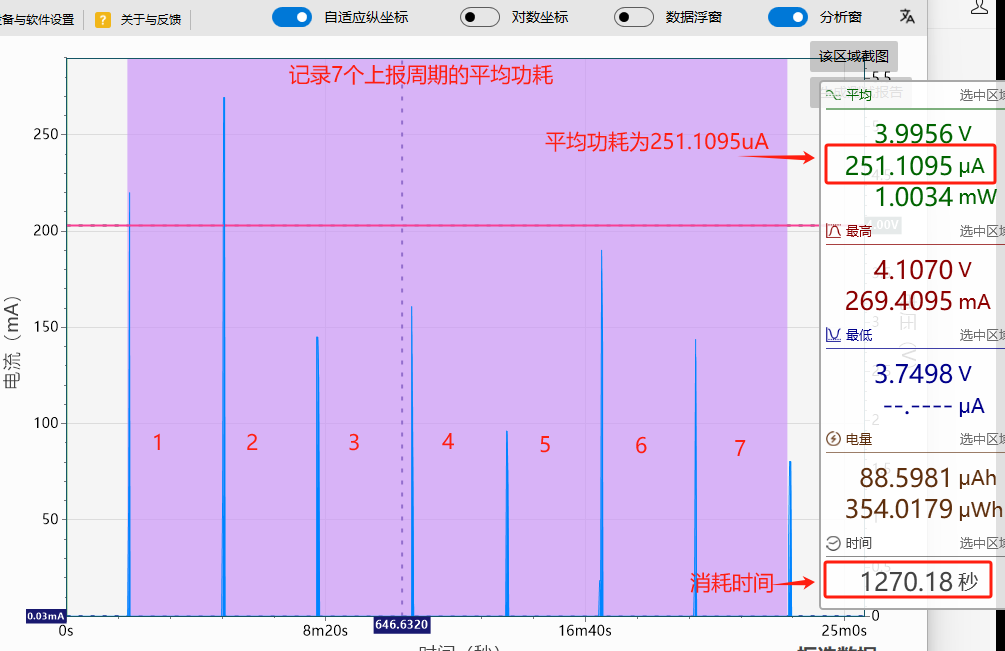Disable the 自适应纵坐标 toggle
This screenshot has width=1005, height=651.
[x=292, y=17]
